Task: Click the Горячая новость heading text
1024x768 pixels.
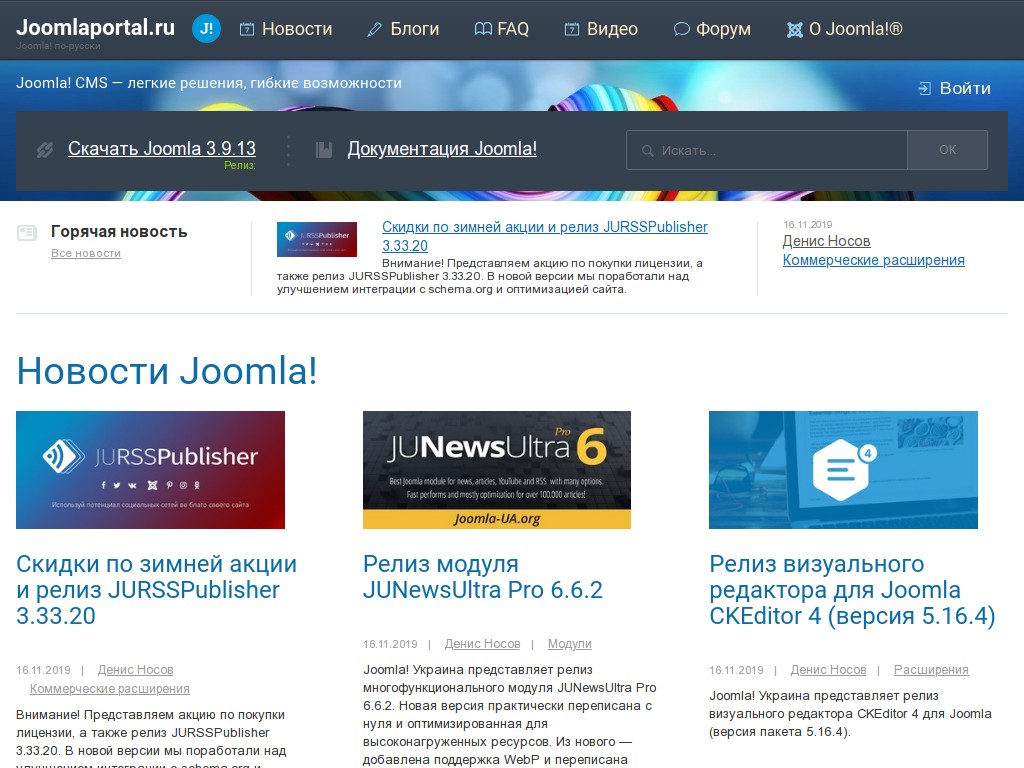Action: (119, 232)
